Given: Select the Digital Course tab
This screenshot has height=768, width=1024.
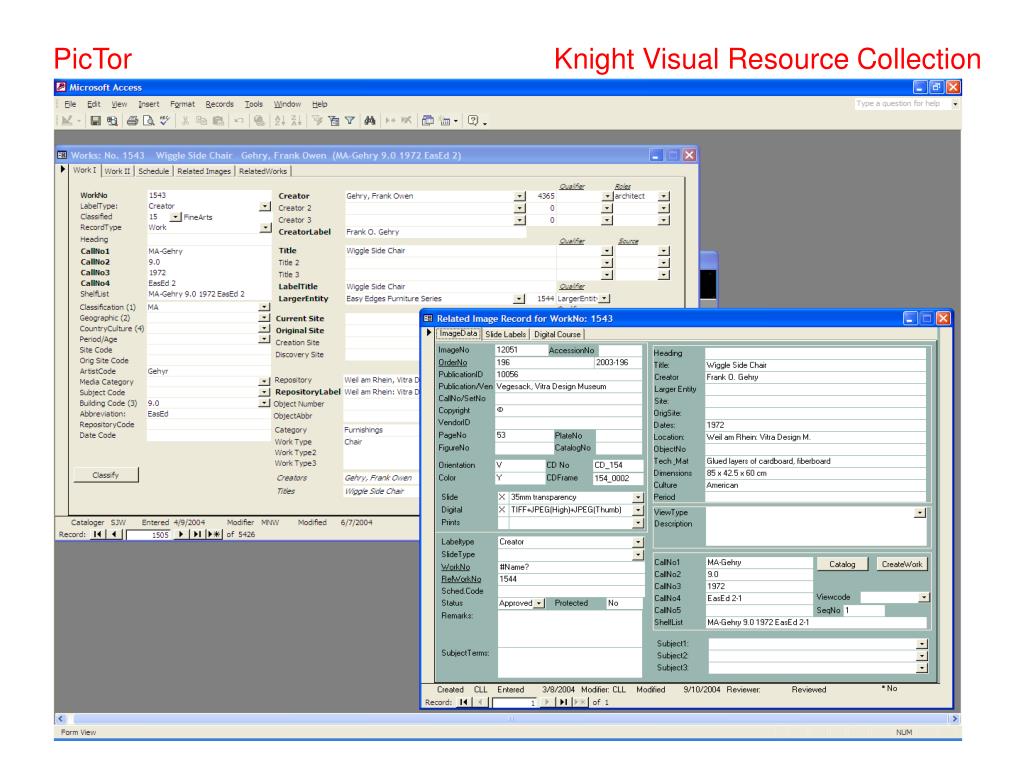Looking at the screenshot, I should coord(557,334).
